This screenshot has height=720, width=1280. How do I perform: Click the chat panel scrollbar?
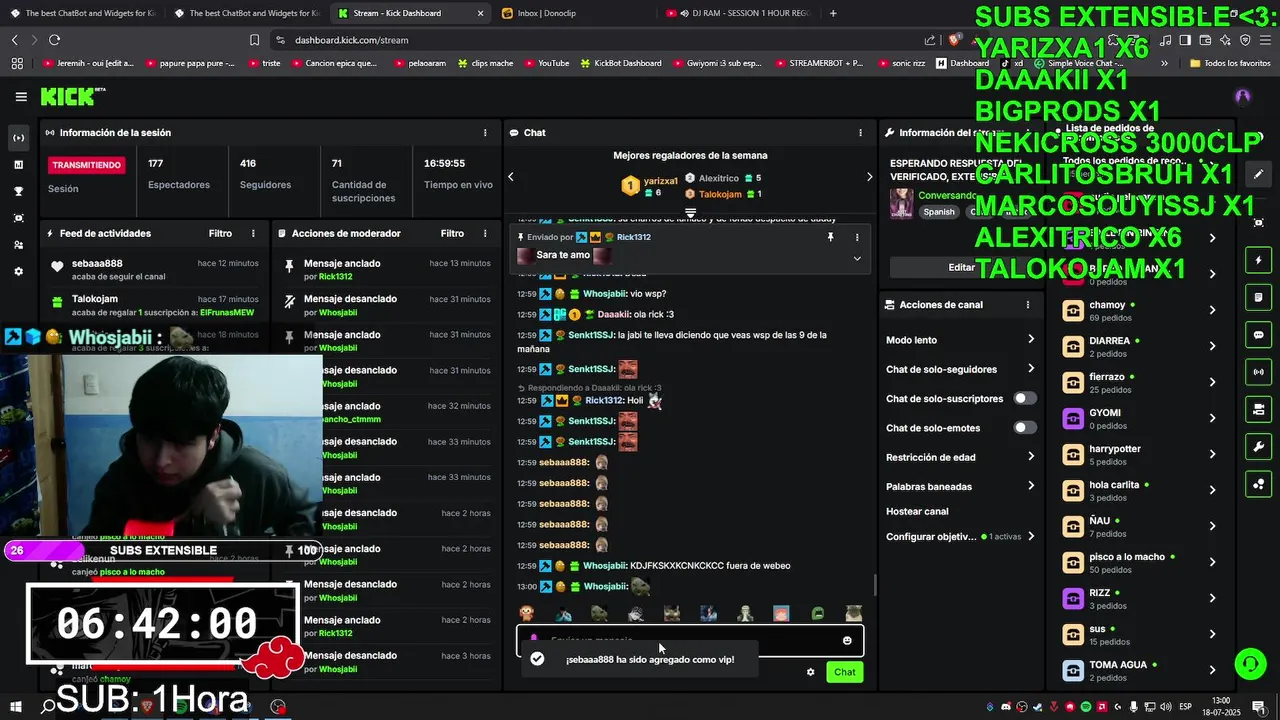click(x=877, y=584)
